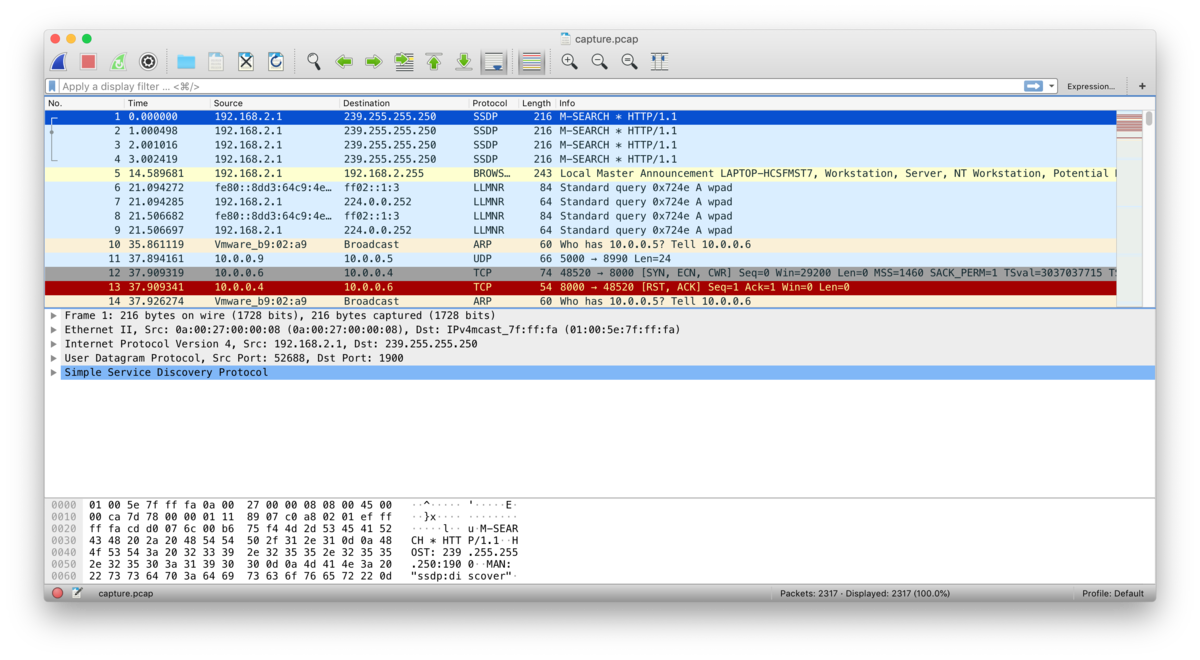Zoom out on packet text
The width and height of the screenshot is (1200, 660).
599,62
